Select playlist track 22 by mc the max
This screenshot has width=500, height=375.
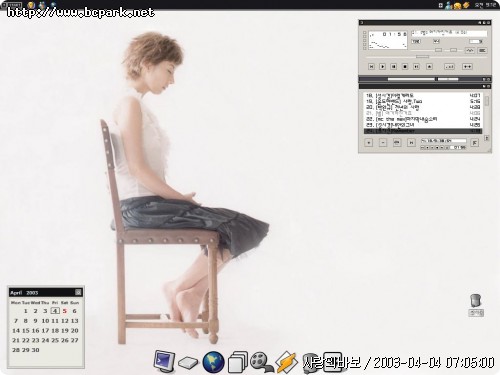[423, 119]
